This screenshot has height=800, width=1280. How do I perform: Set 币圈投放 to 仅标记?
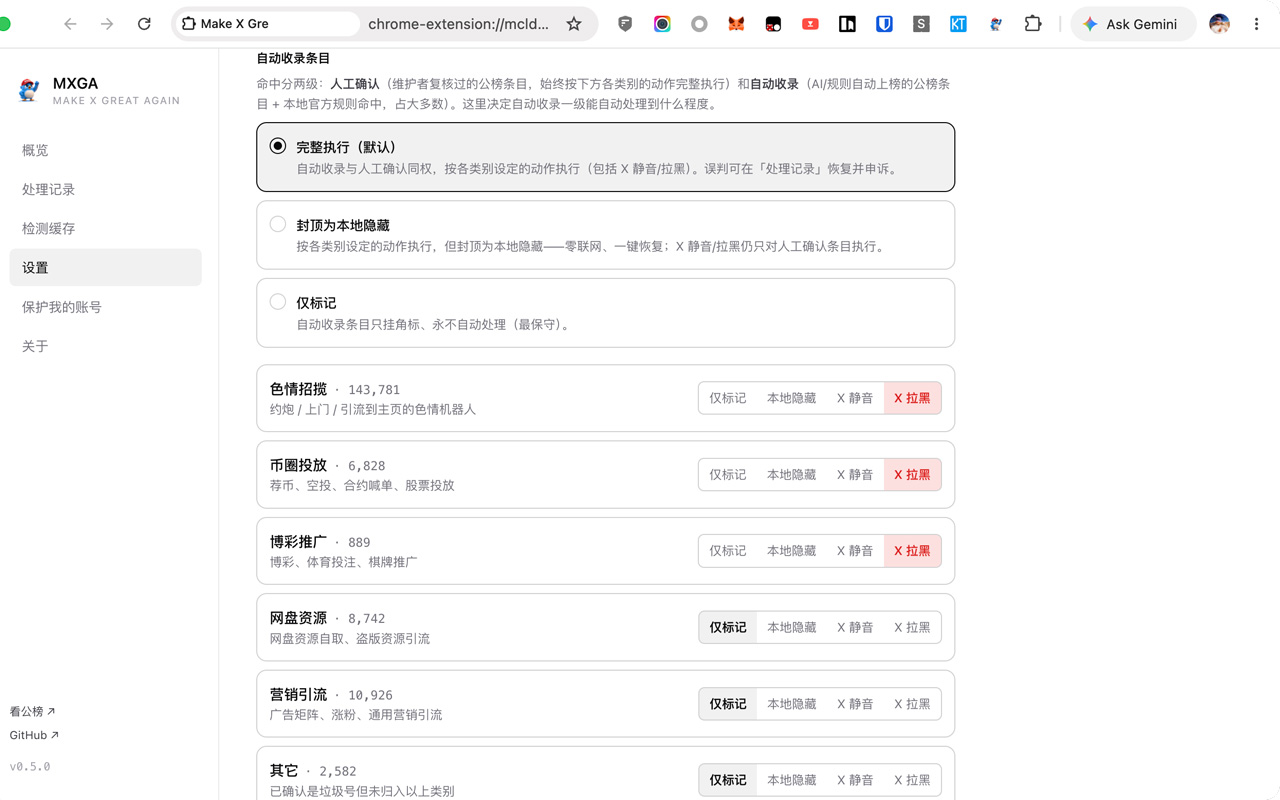pos(727,474)
